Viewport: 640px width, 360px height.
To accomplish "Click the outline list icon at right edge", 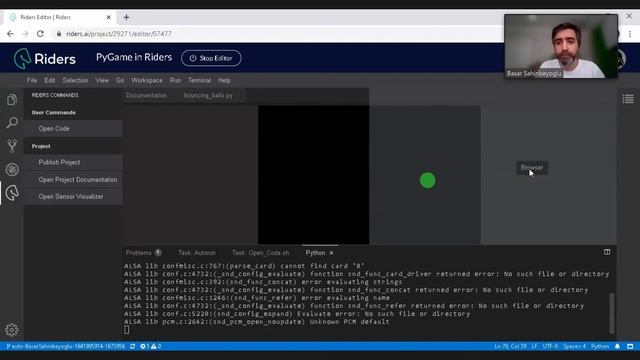I will [x=628, y=99].
